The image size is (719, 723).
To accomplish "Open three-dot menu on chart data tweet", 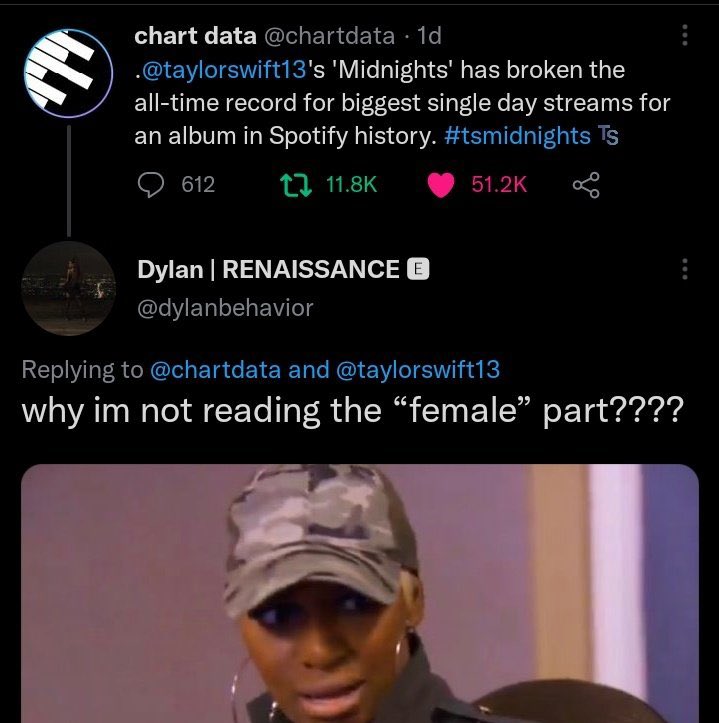I will pos(685,35).
